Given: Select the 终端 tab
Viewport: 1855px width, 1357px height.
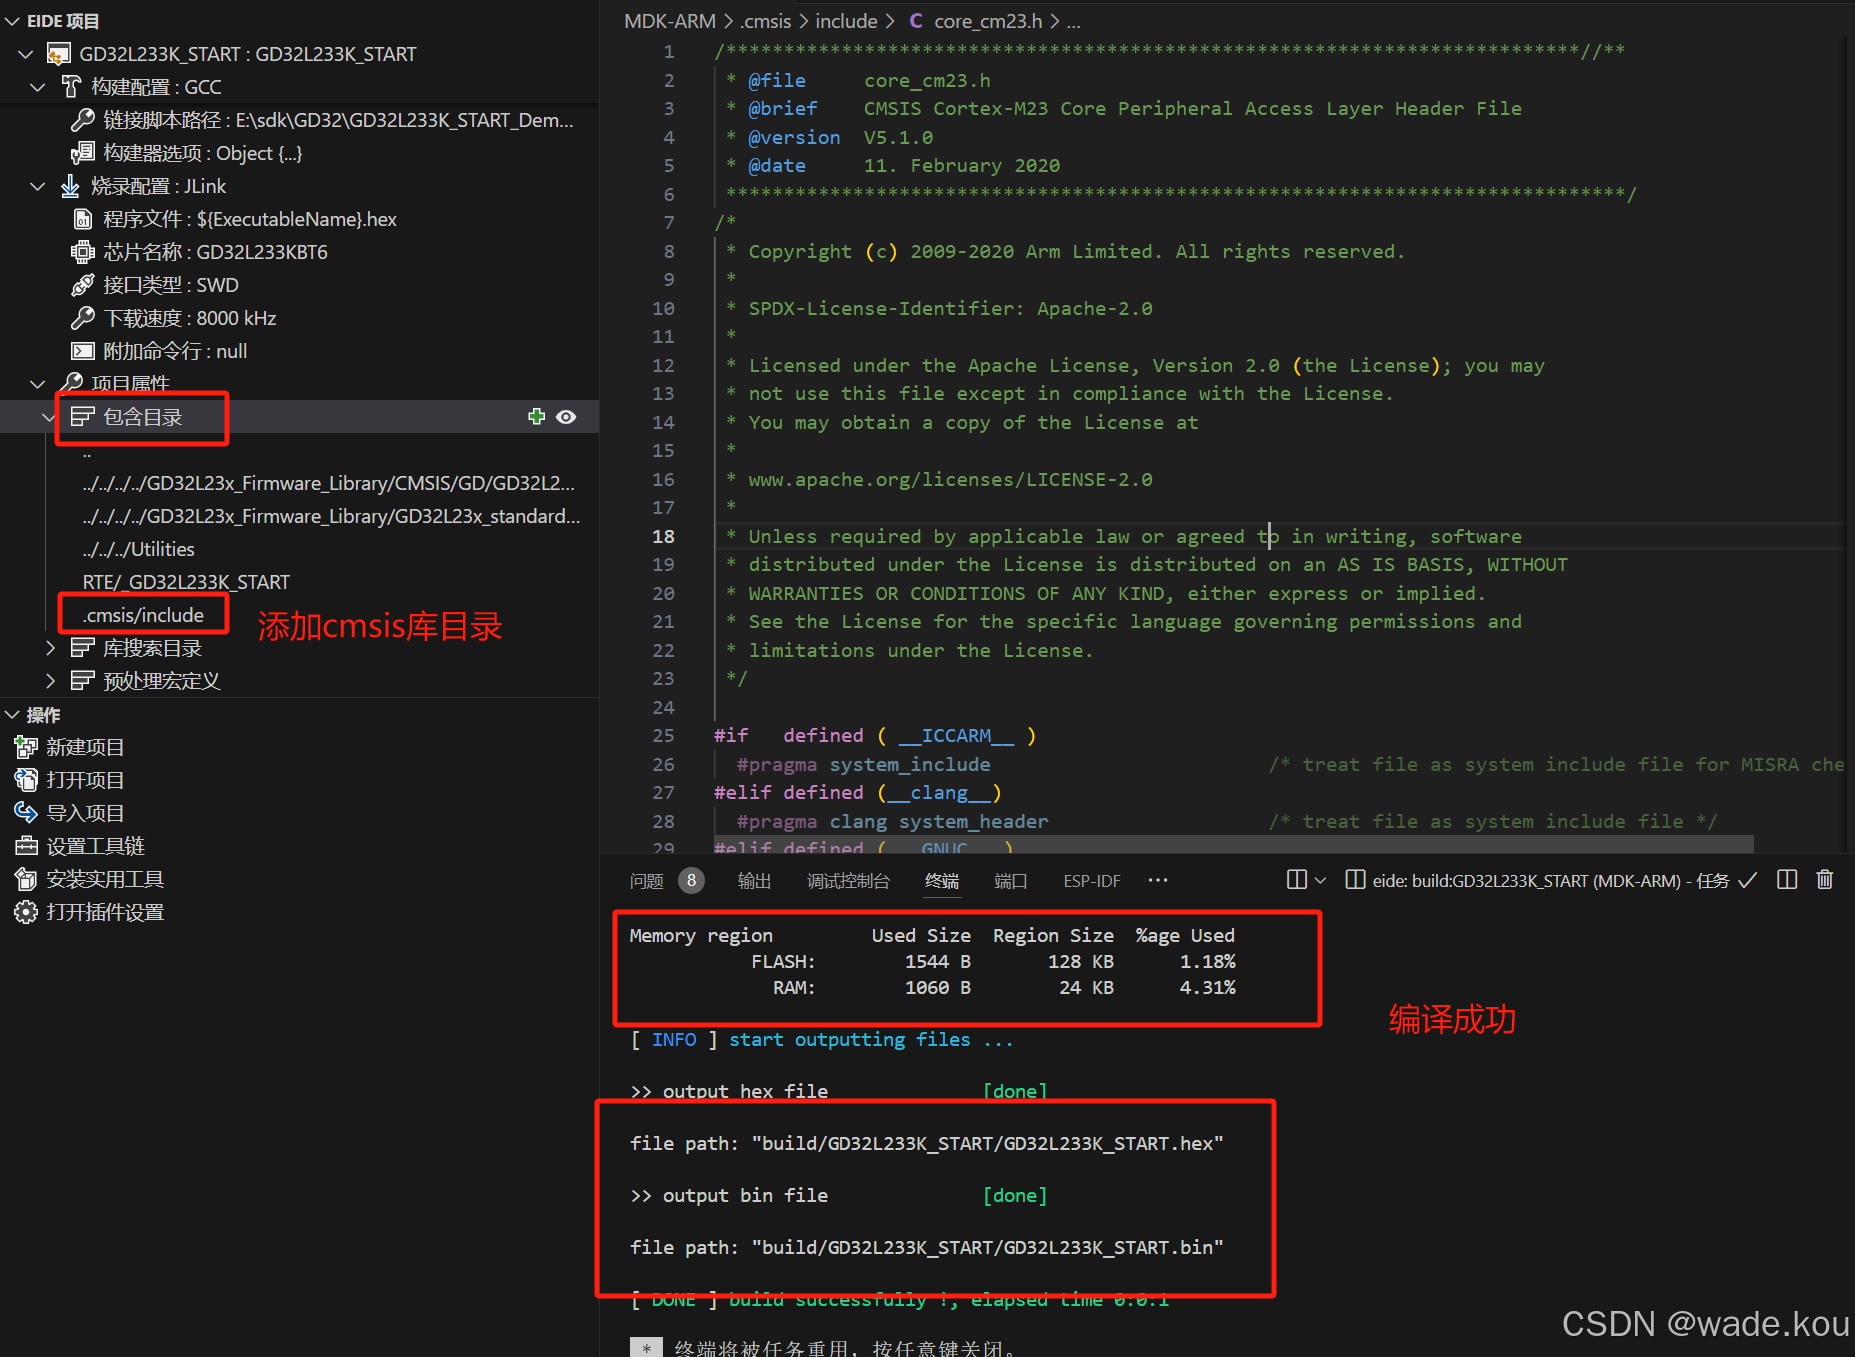Looking at the screenshot, I should (942, 881).
